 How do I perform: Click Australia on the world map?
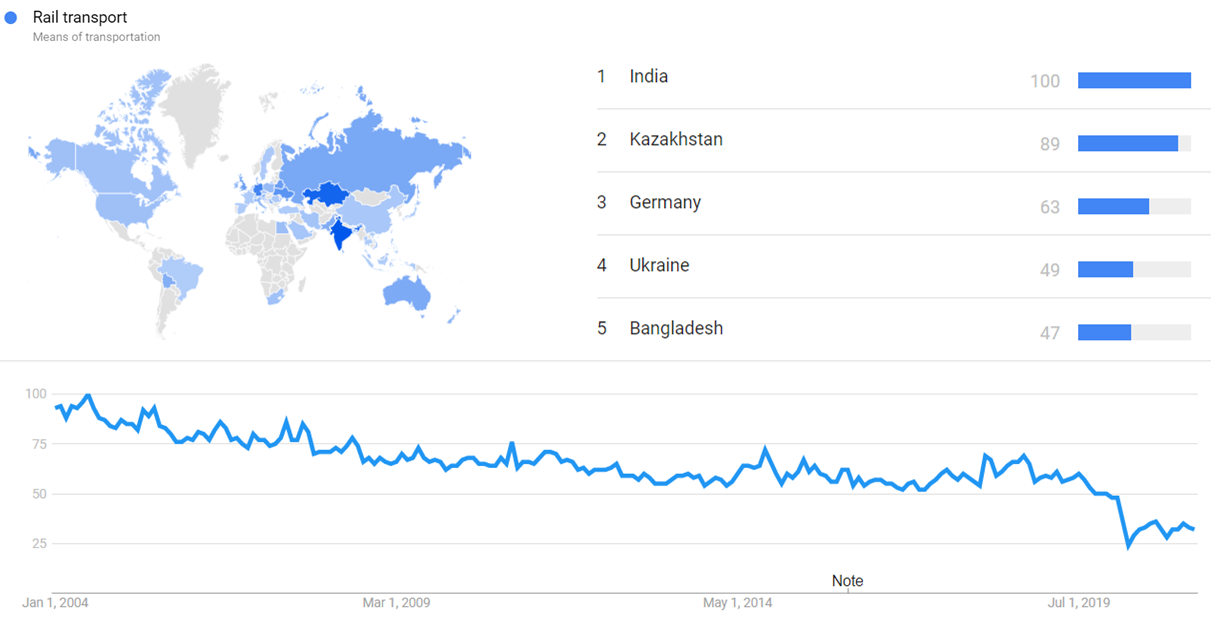(408, 292)
